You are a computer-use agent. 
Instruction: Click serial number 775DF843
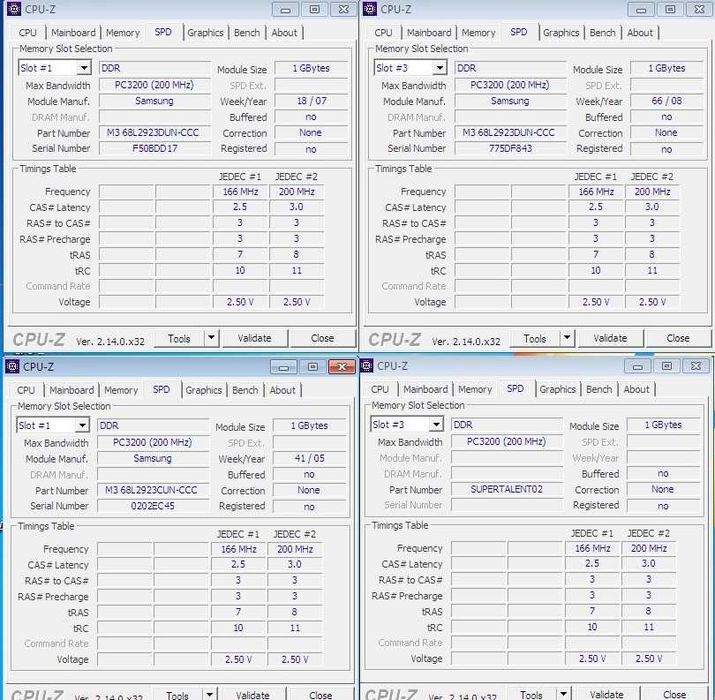click(510, 148)
